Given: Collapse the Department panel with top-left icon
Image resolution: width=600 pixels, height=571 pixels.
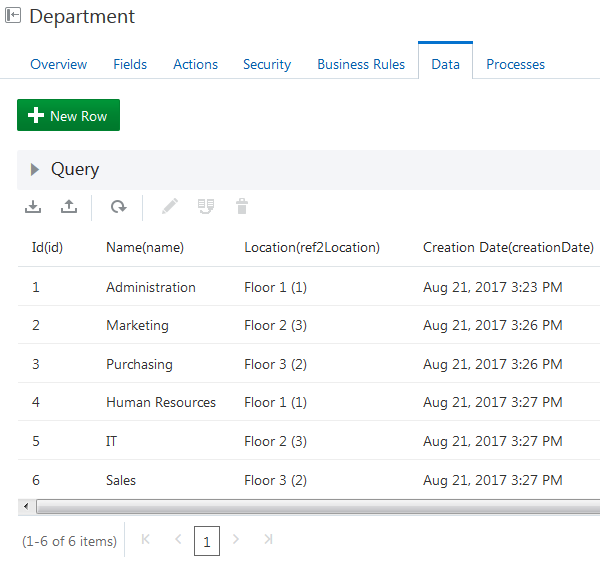Looking at the screenshot, I should (x=13, y=16).
